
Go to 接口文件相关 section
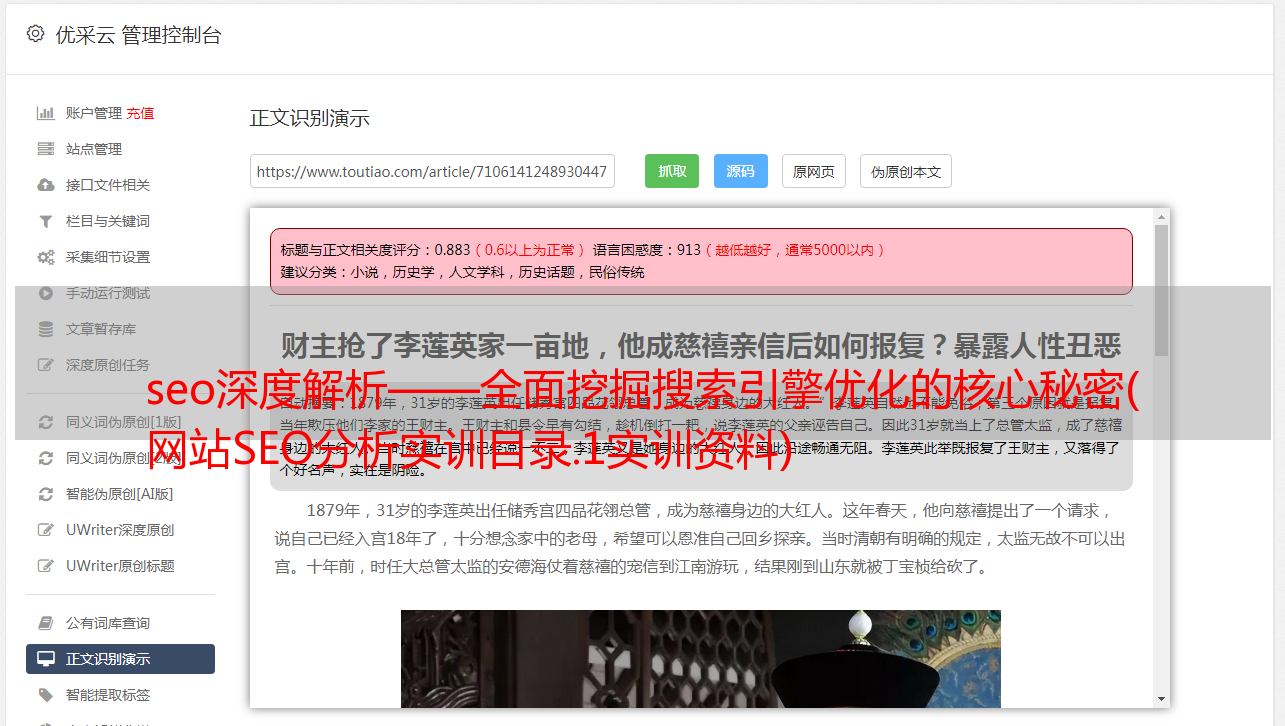click(x=108, y=185)
